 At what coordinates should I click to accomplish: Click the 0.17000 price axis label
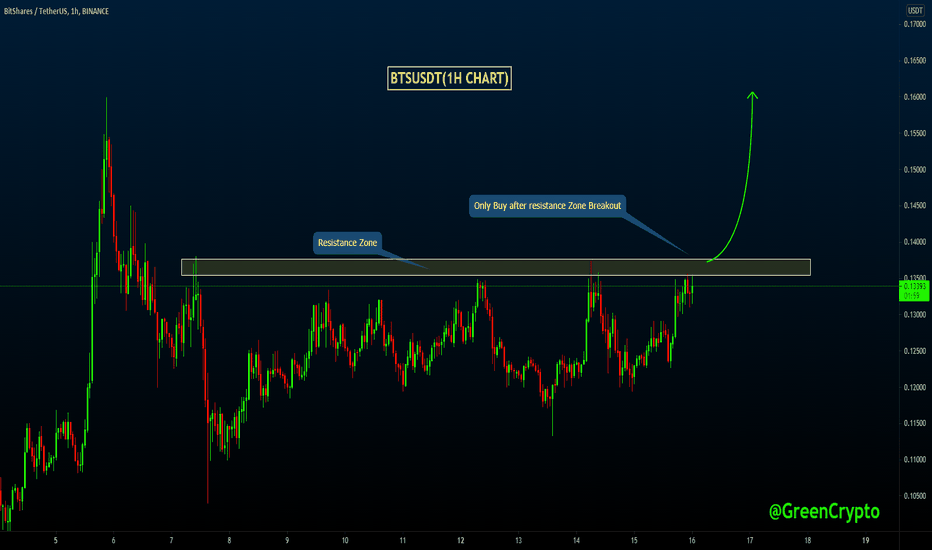915,24
